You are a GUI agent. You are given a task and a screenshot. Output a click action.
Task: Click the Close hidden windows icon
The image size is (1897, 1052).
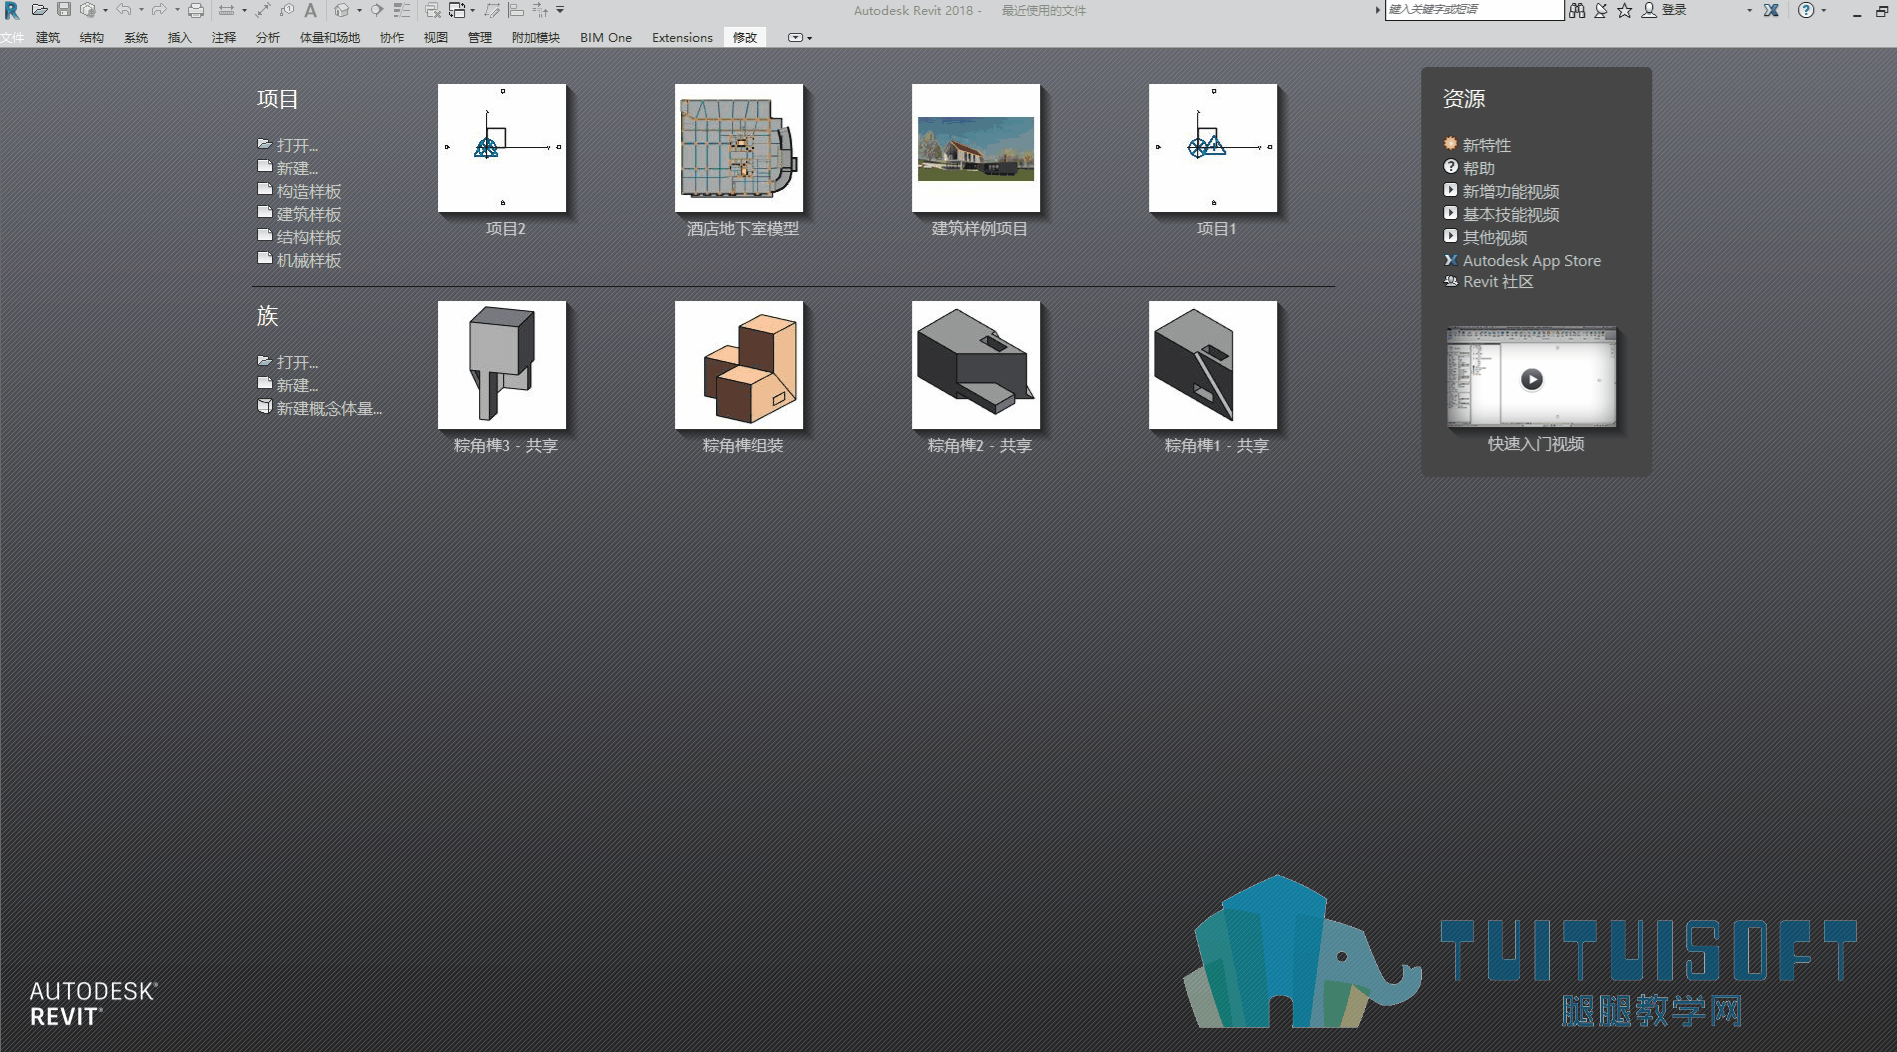(433, 10)
